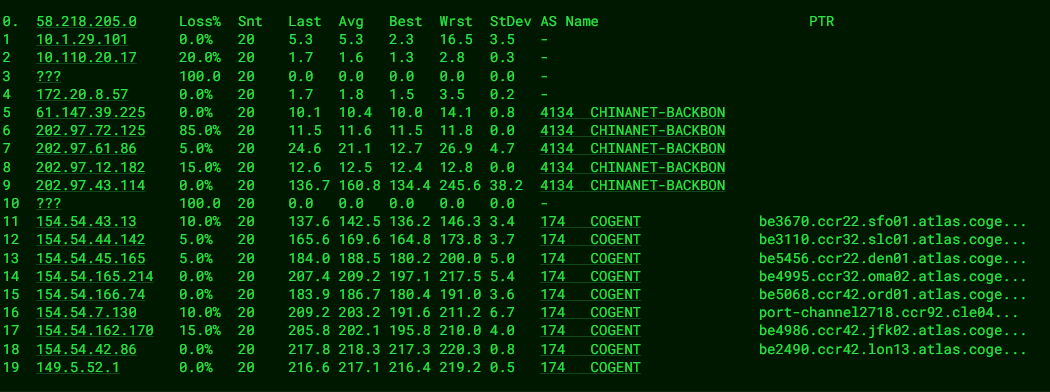Click the 154.54.165.214 IP link
1050x392 pixels.
[x=94, y=276]
